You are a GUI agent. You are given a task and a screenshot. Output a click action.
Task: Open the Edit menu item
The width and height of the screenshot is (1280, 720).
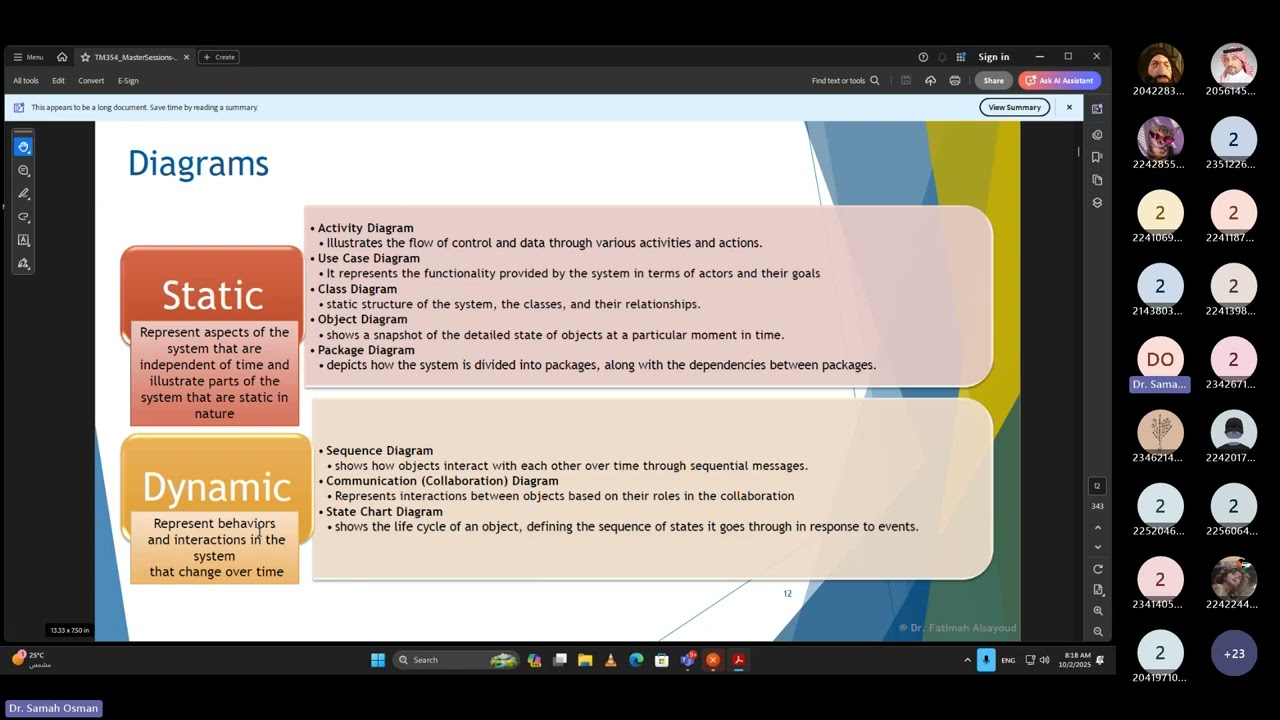(58, 81)
